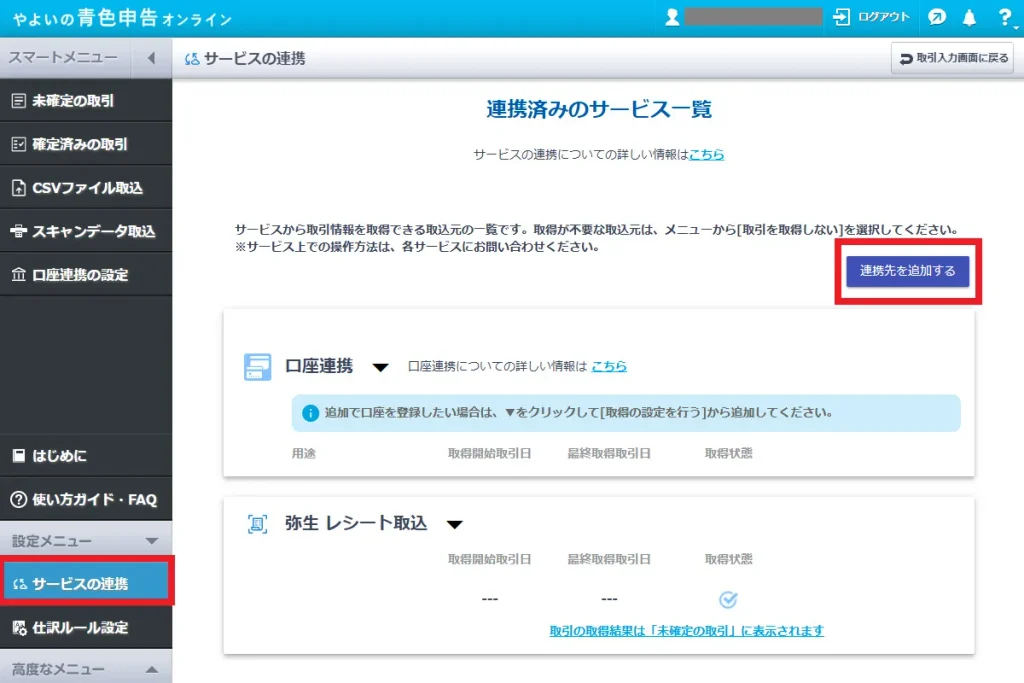Click 取得状態 header in 弥生 レシート取込 card

click(x=728, y=559)
